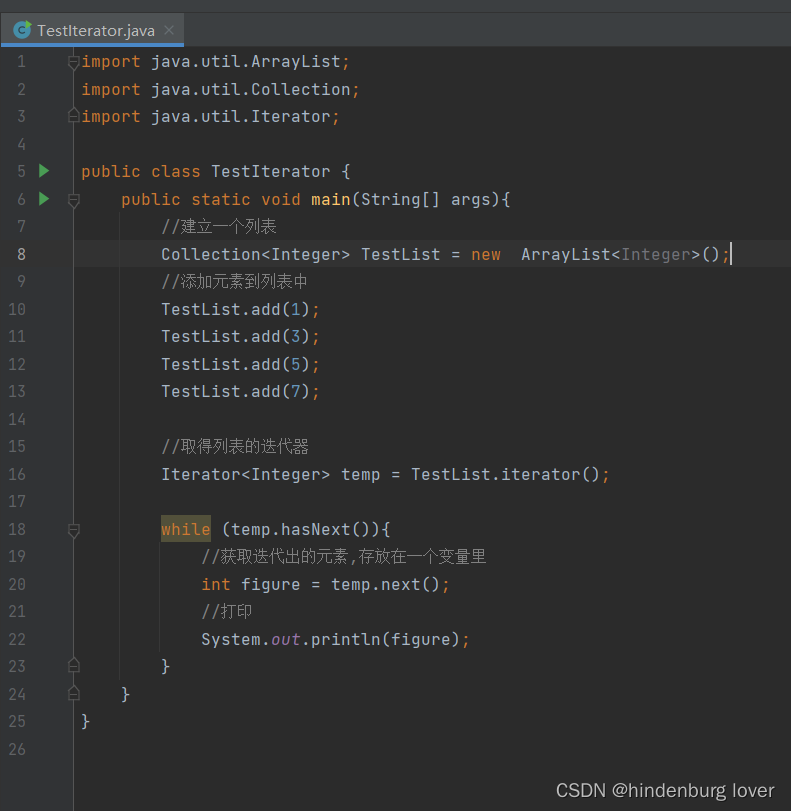
Task: Click 'ArrayList<Integer>()' on line 8
Action: pos(620,254)
